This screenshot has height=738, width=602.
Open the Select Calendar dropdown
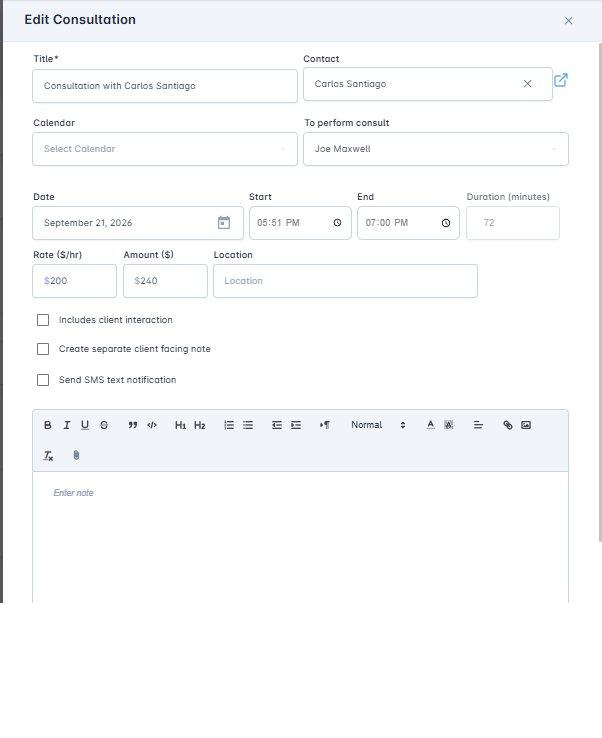pyautogui.click(x=165, y=149)
